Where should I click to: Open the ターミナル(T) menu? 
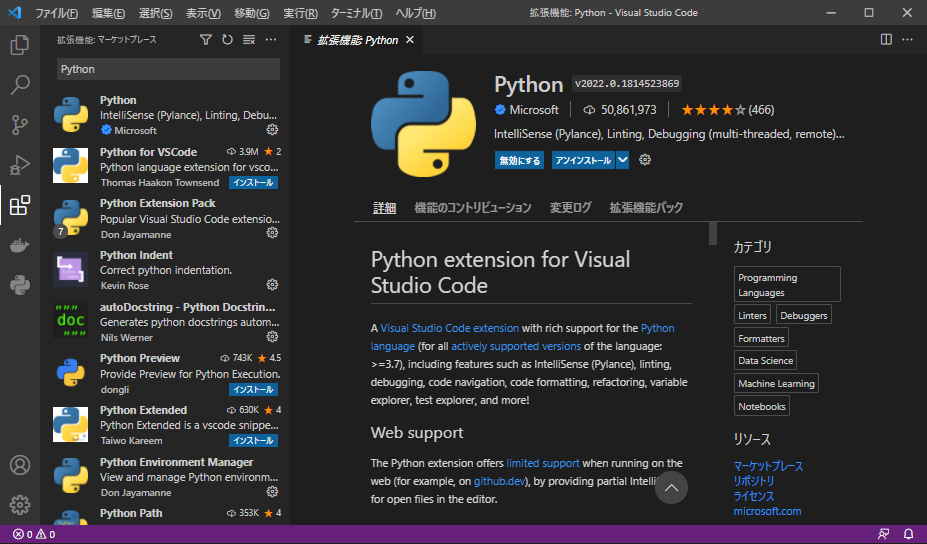point(356,13)
